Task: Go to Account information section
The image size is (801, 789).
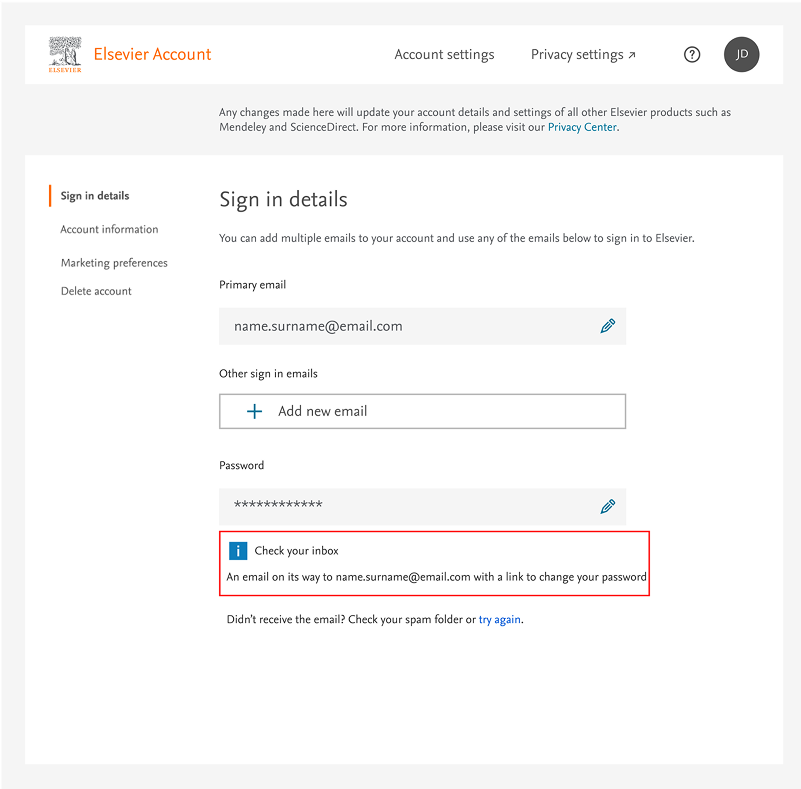Action: click(109, 229)
